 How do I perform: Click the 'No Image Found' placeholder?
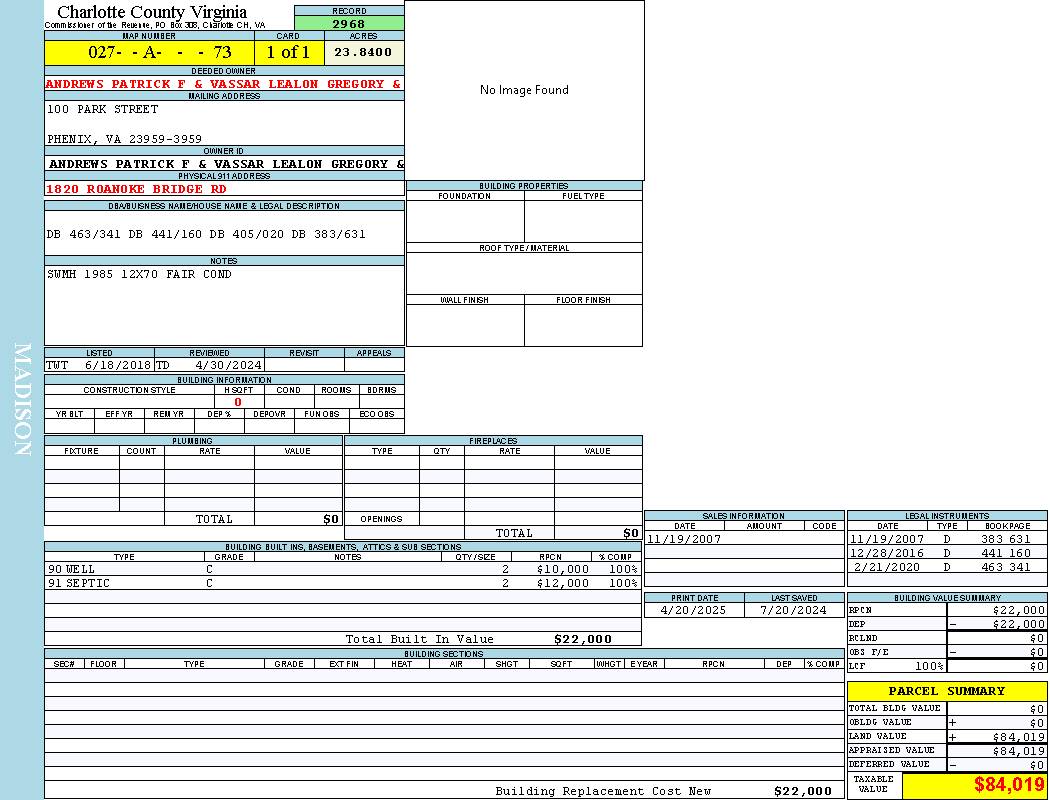coord(524,90)
